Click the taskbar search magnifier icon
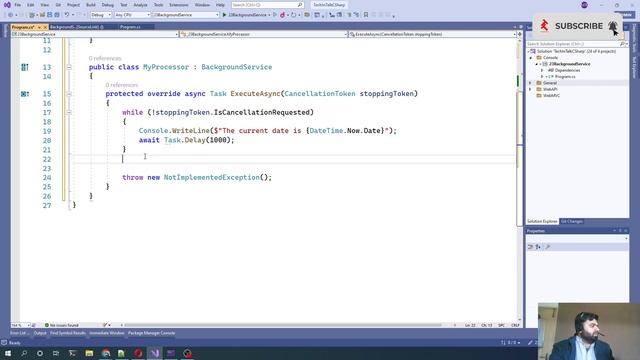This screenshot has width=640, height=360. [24, 353]
